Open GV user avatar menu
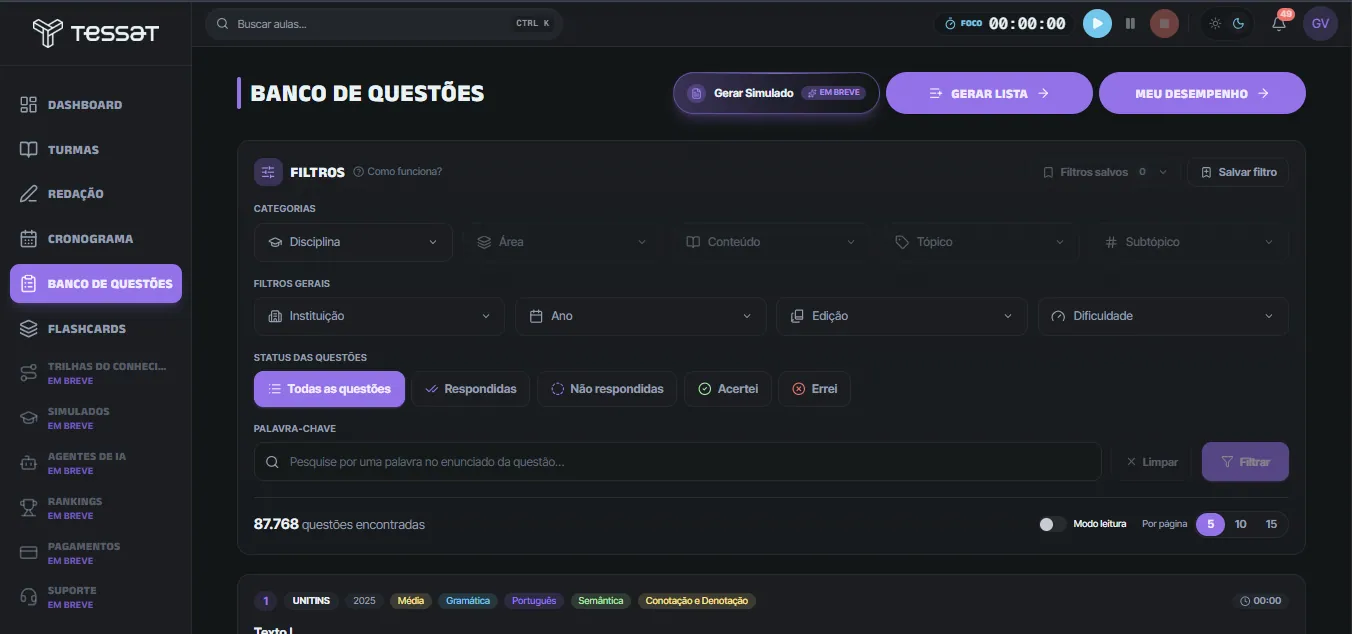This screenshot has width=1352, height=634. tap(1320, 23)
